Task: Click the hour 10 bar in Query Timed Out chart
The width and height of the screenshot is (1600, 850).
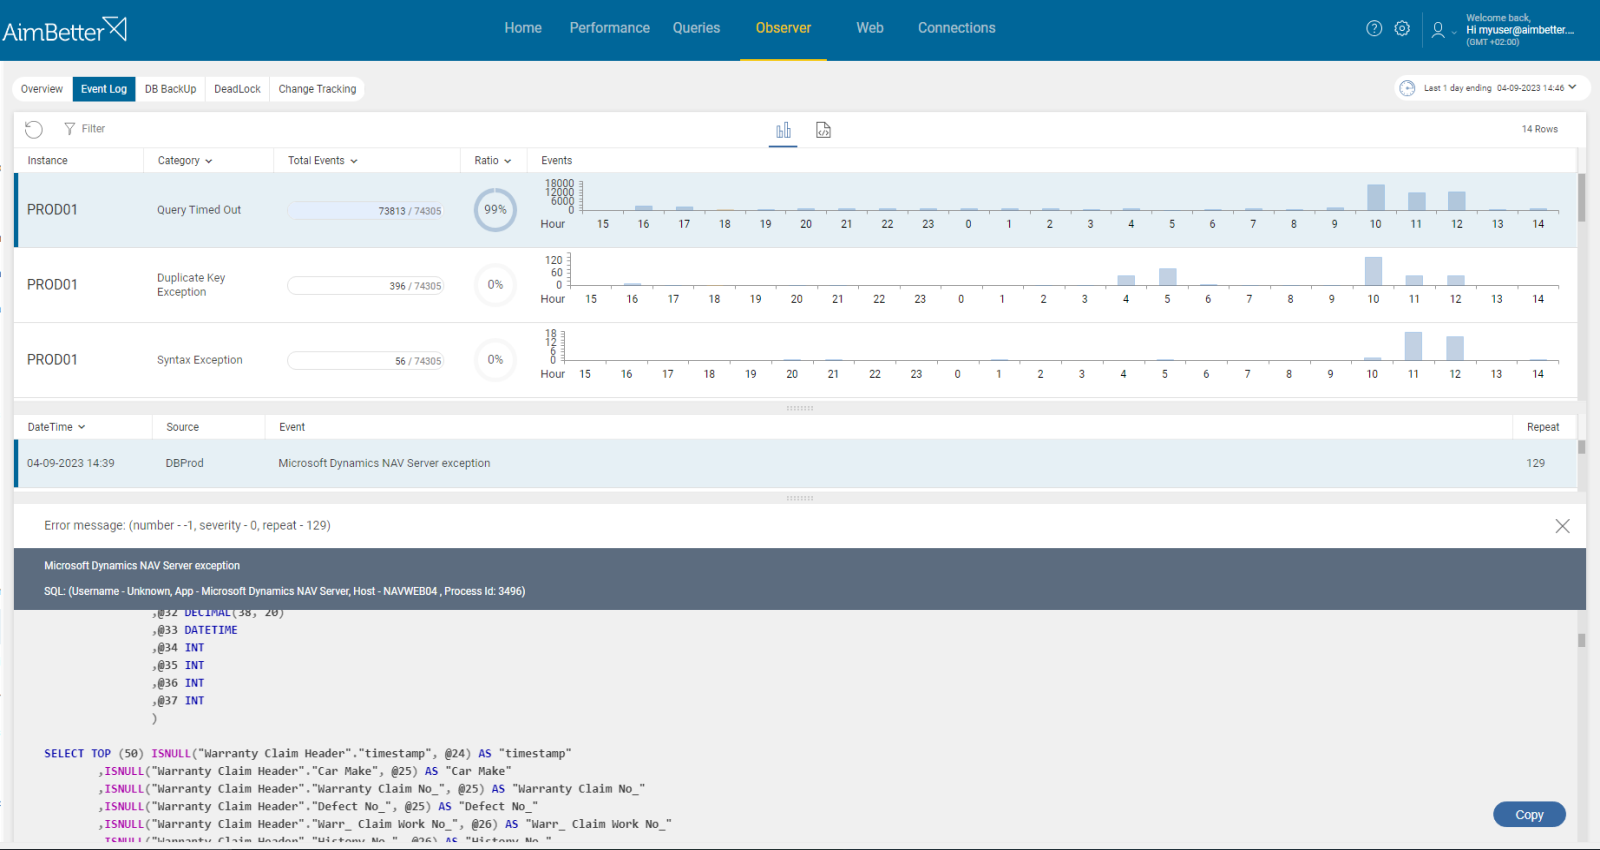Action: pyautogui.click(x=1376, y=197)
